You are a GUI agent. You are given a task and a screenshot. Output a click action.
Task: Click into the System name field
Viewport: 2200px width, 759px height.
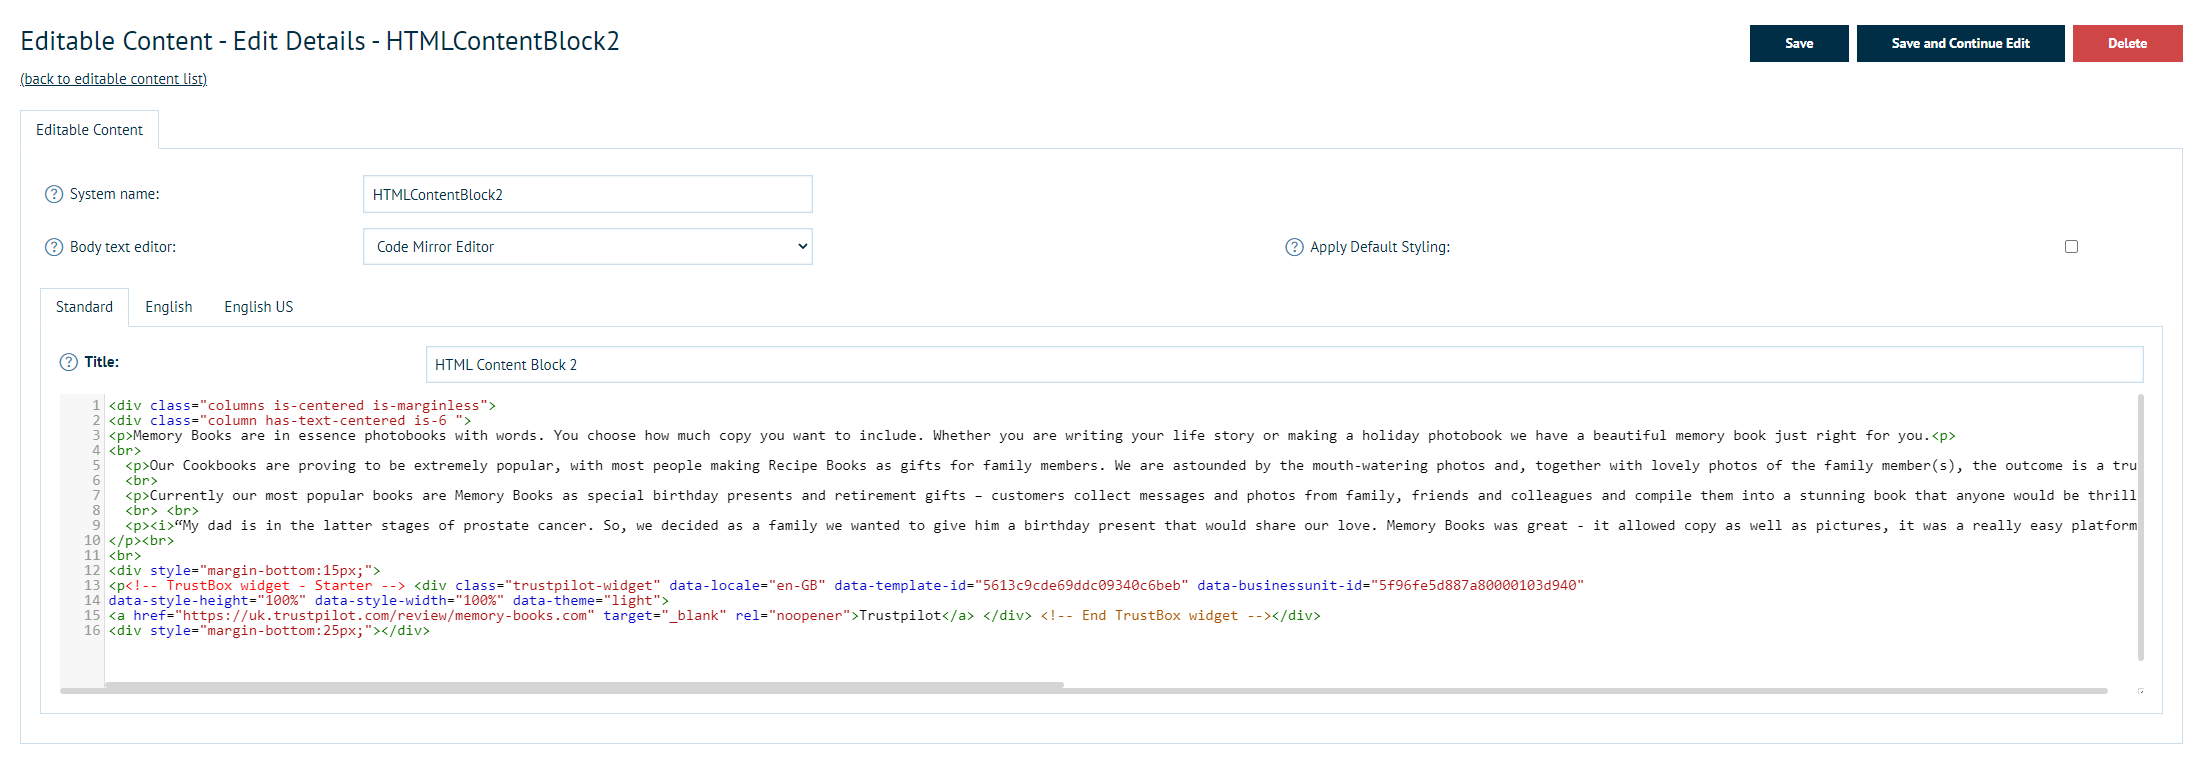point(587,194)
